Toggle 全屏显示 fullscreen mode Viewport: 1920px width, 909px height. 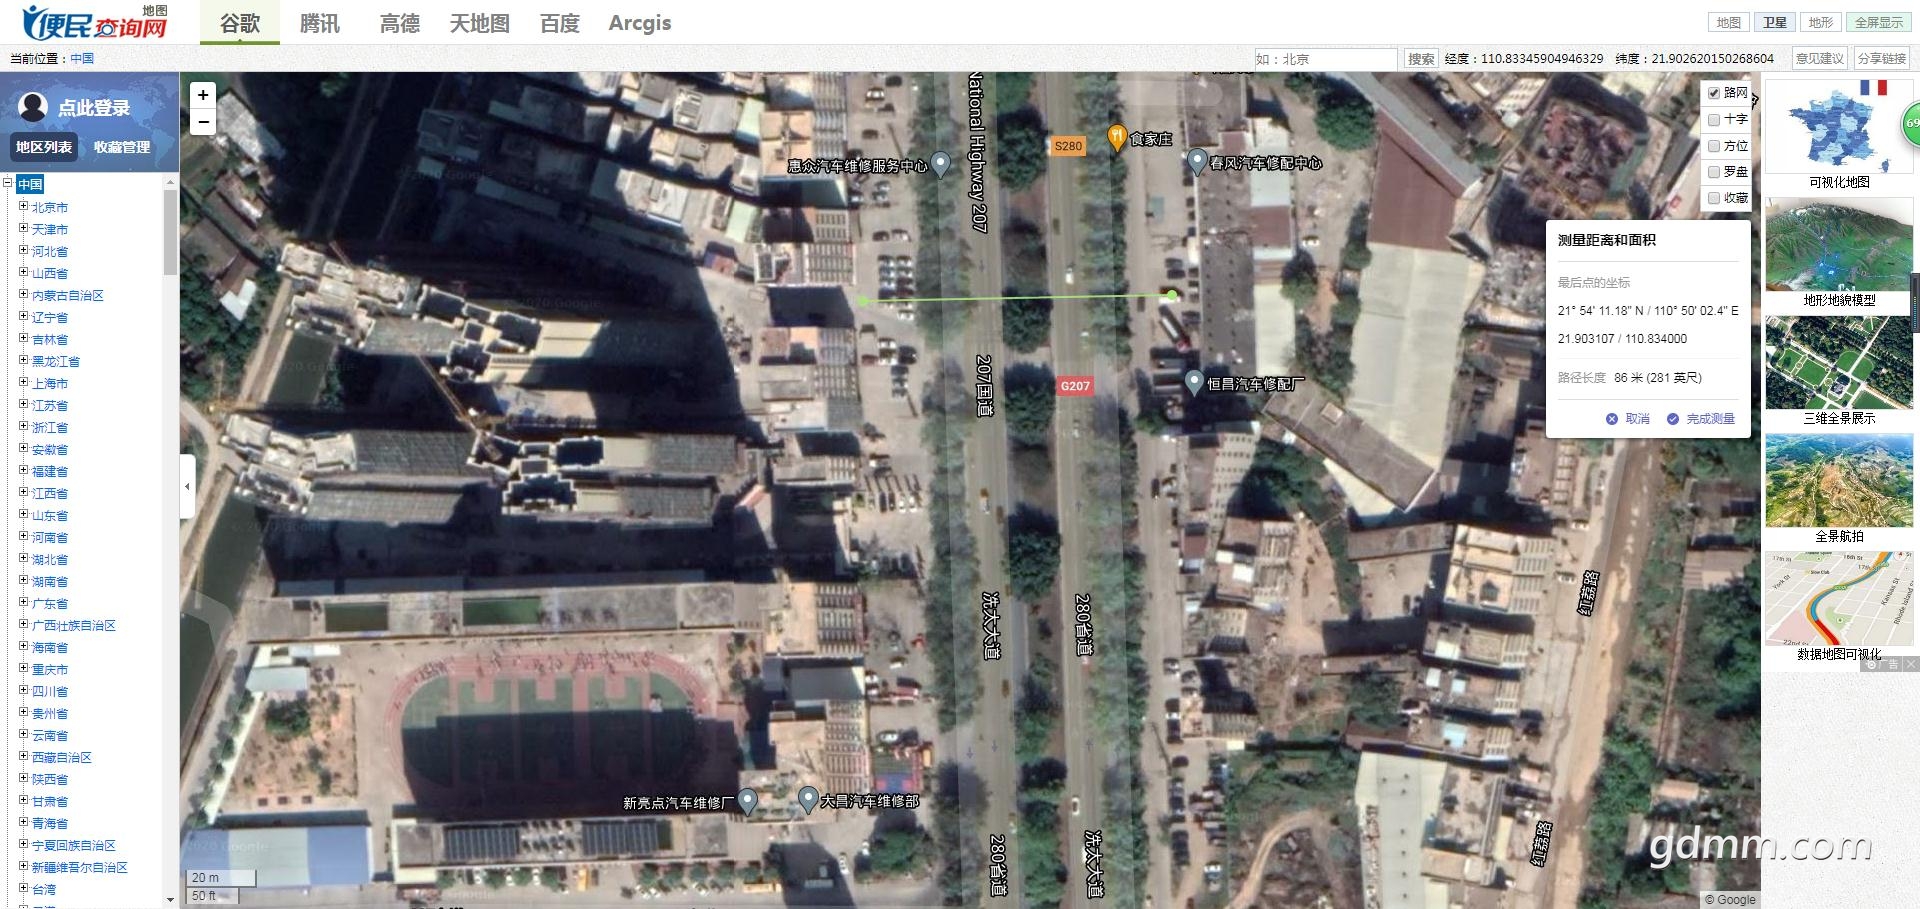(1879, 23)
